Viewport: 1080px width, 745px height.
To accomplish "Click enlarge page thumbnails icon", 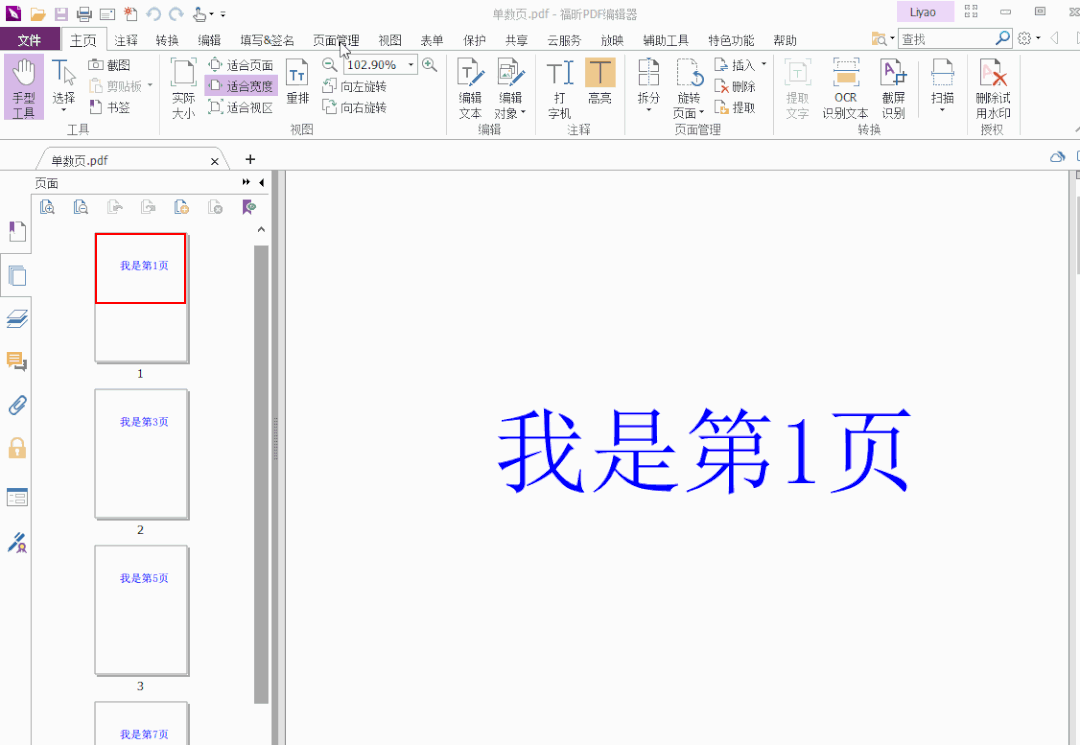I will 47,207.
